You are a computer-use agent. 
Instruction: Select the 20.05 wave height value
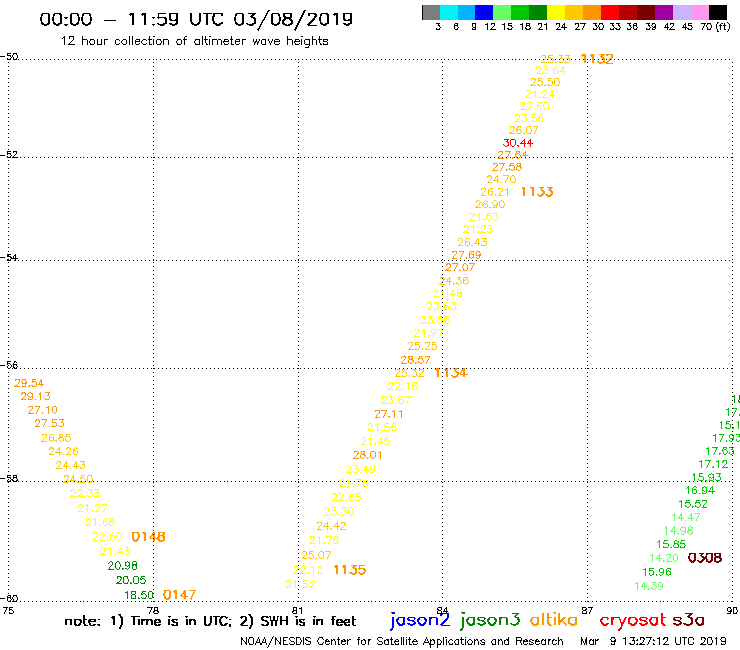pyautogui.click(x=131, y=580)
